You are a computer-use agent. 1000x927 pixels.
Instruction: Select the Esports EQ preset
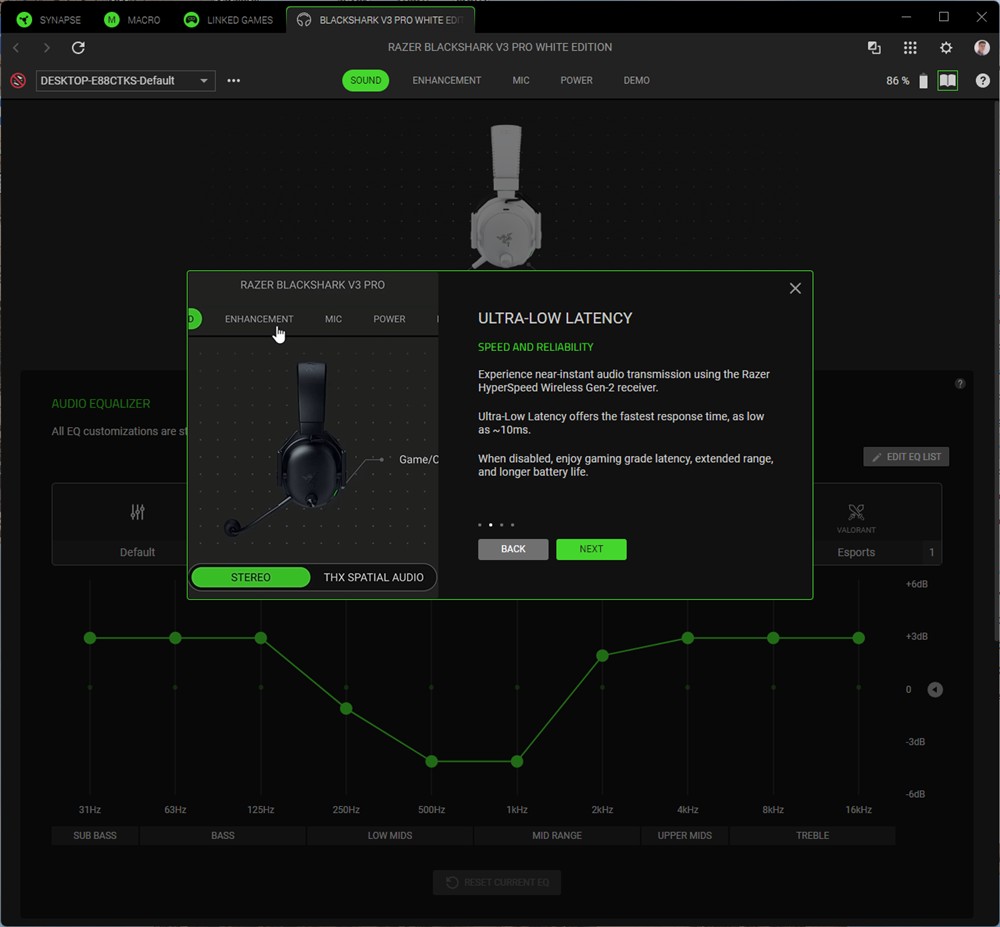point(856,552)
